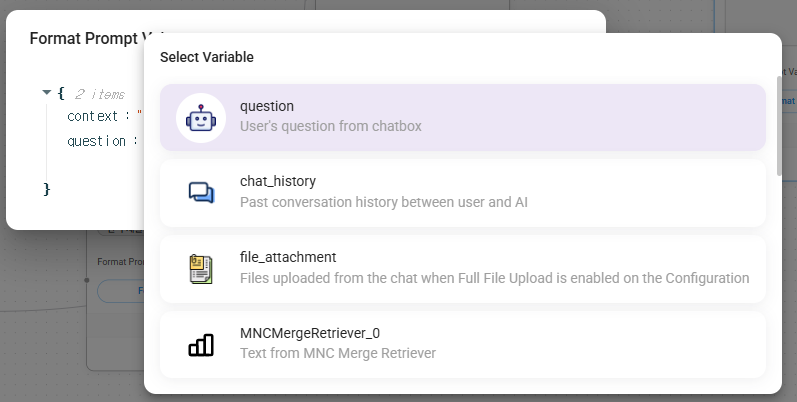Click the Full File Upload description text

point(494,278)
